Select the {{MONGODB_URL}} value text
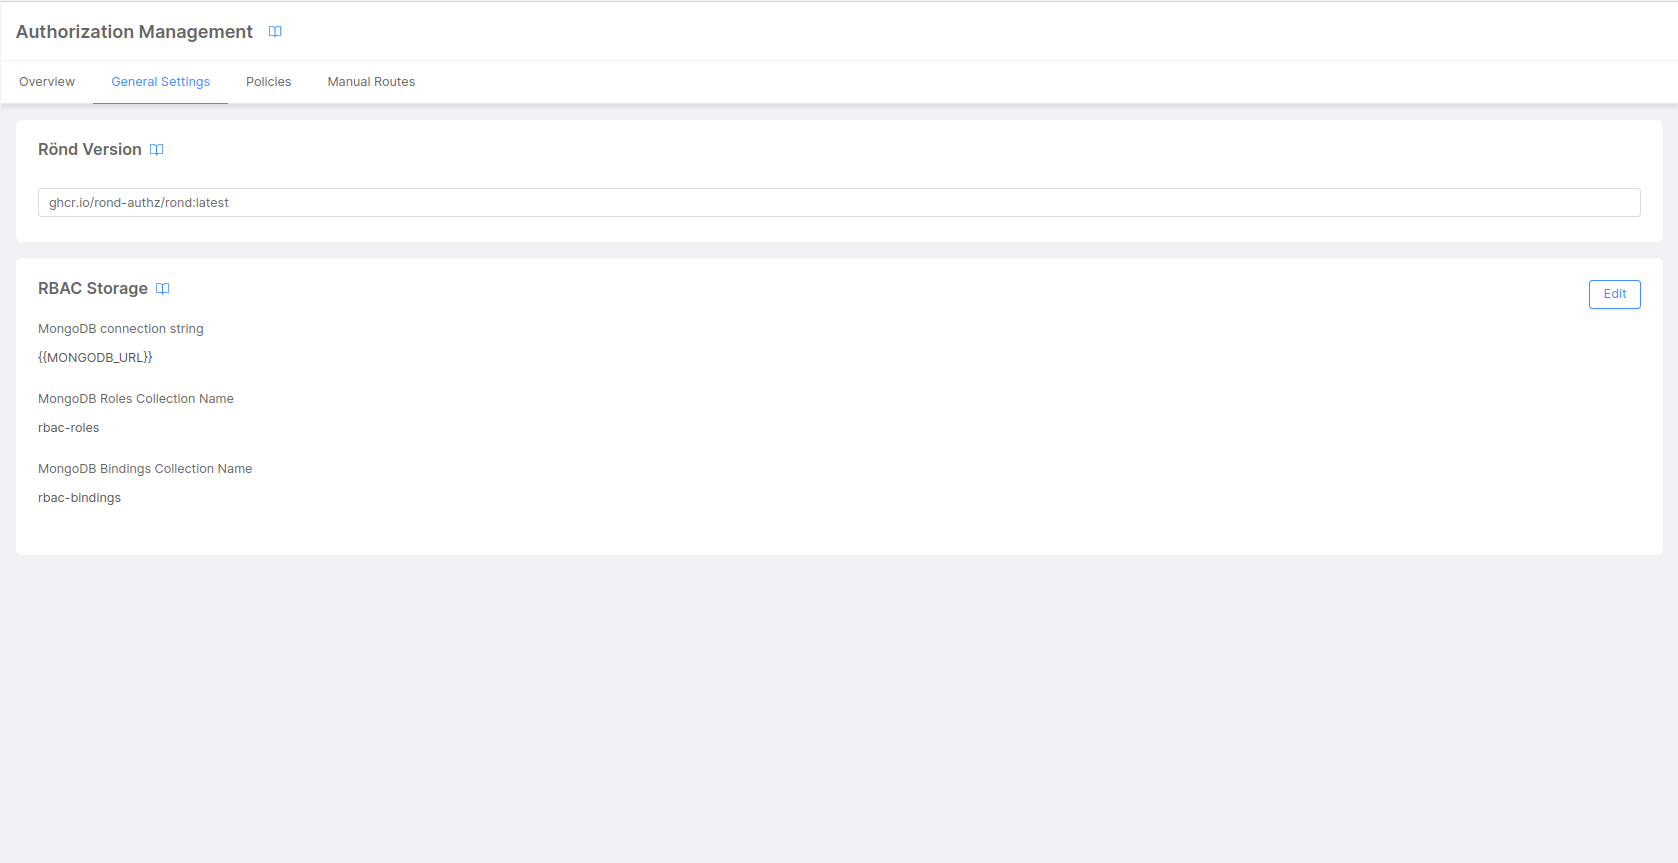Screen dimensions: 1678x863 click(x=95, y=358)
